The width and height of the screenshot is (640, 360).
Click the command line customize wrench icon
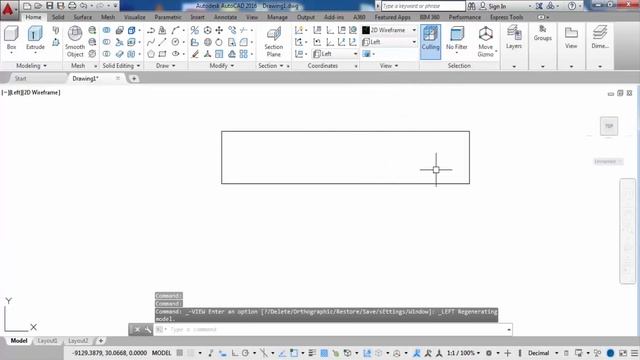148,329
